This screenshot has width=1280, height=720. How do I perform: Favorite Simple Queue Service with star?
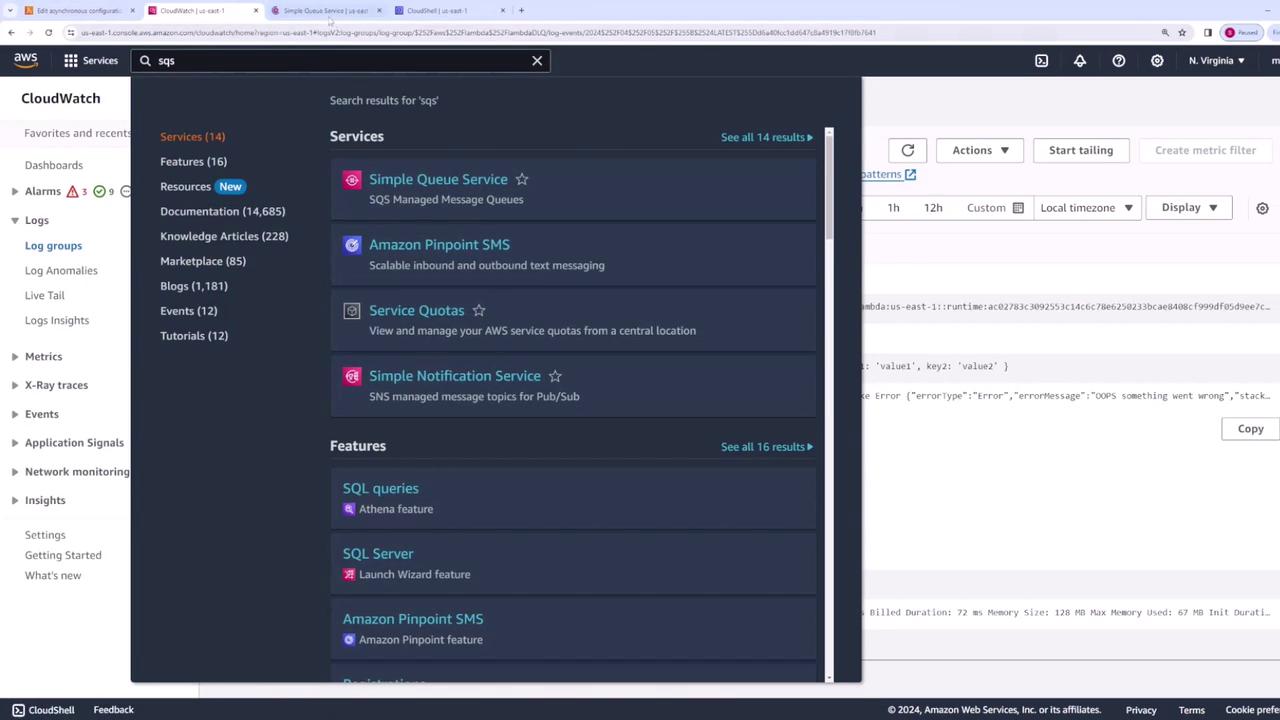[522, 179]
